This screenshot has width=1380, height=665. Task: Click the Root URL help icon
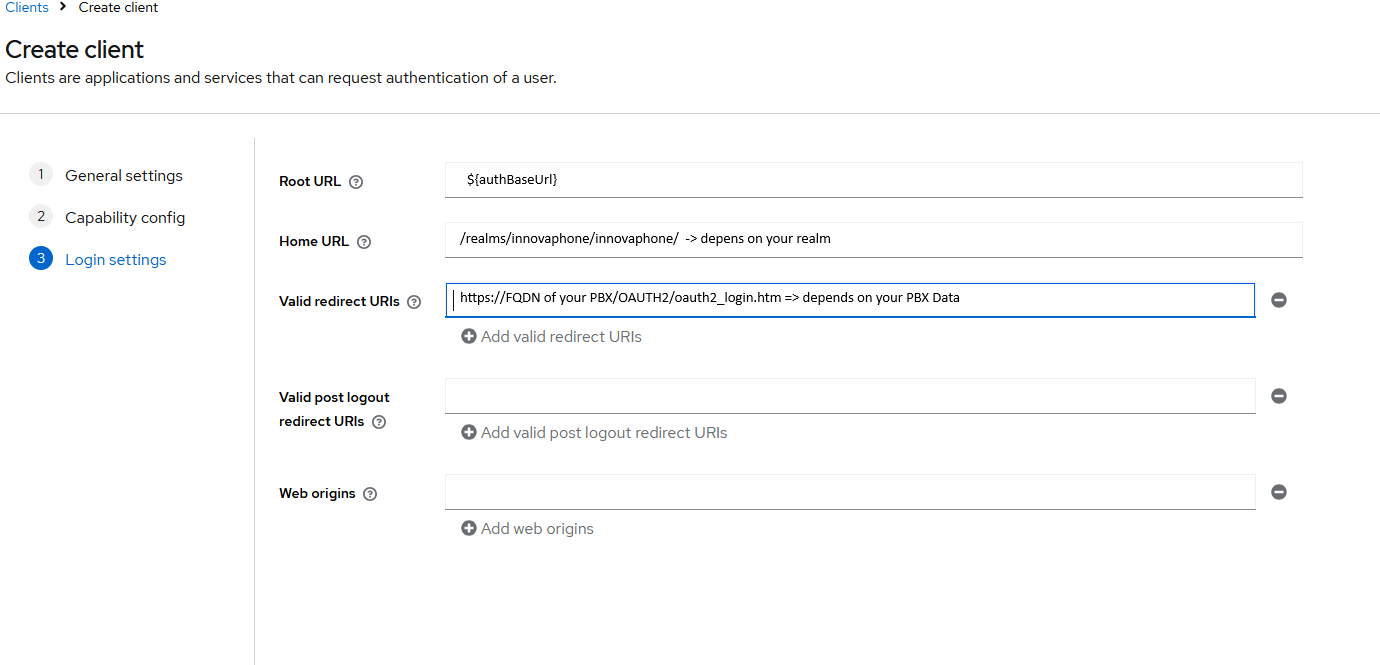(x=356, y=182)
